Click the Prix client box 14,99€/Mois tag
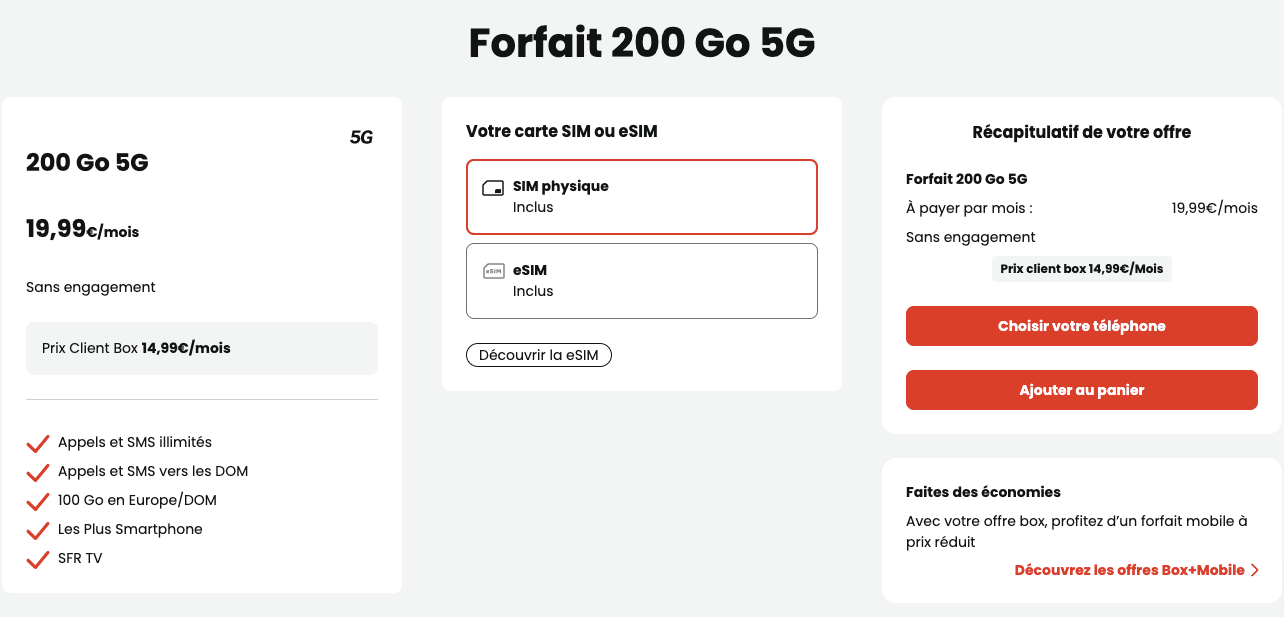The height and width of the screenshot is (617, 1284). coord(1081,269)
